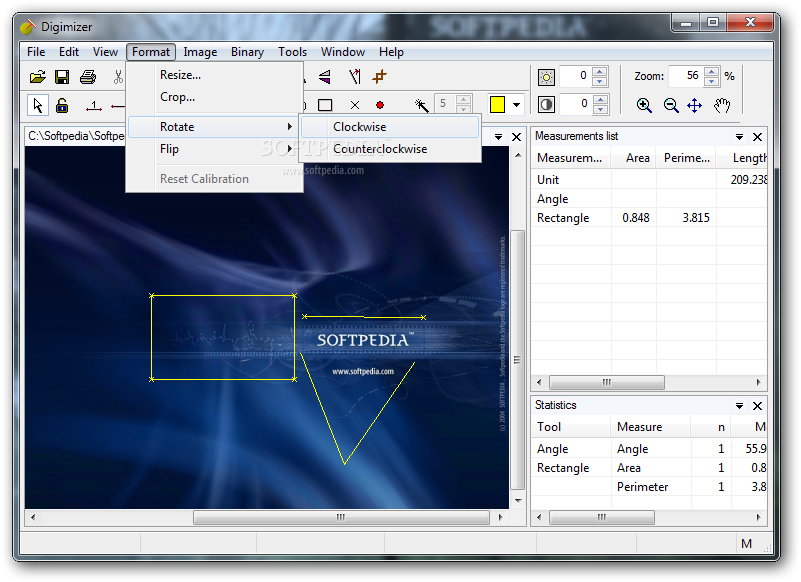Increase the Zoom percentage with up arrow
The width and height of the screenshot is (801, 582).
tap(712, 72)
